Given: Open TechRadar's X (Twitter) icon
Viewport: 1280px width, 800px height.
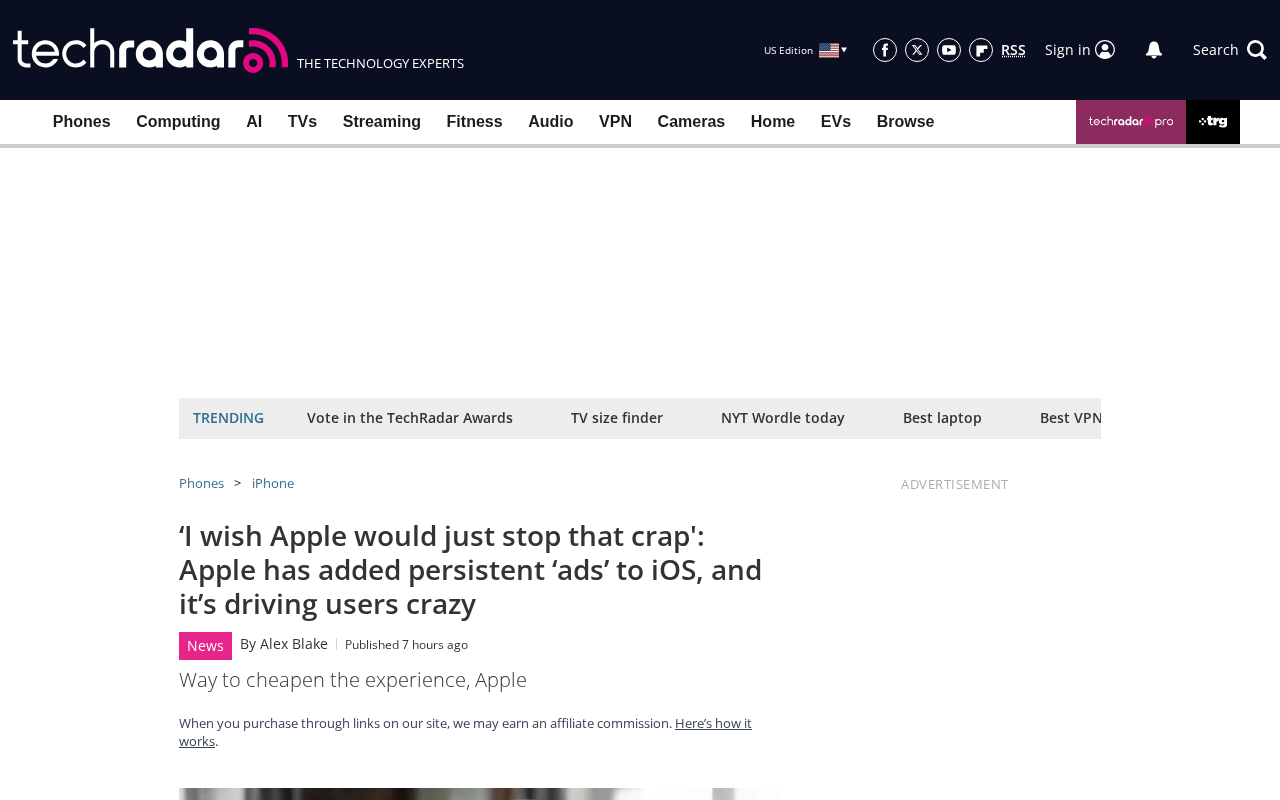Looking at the screenshot, I should click(917, 50).
